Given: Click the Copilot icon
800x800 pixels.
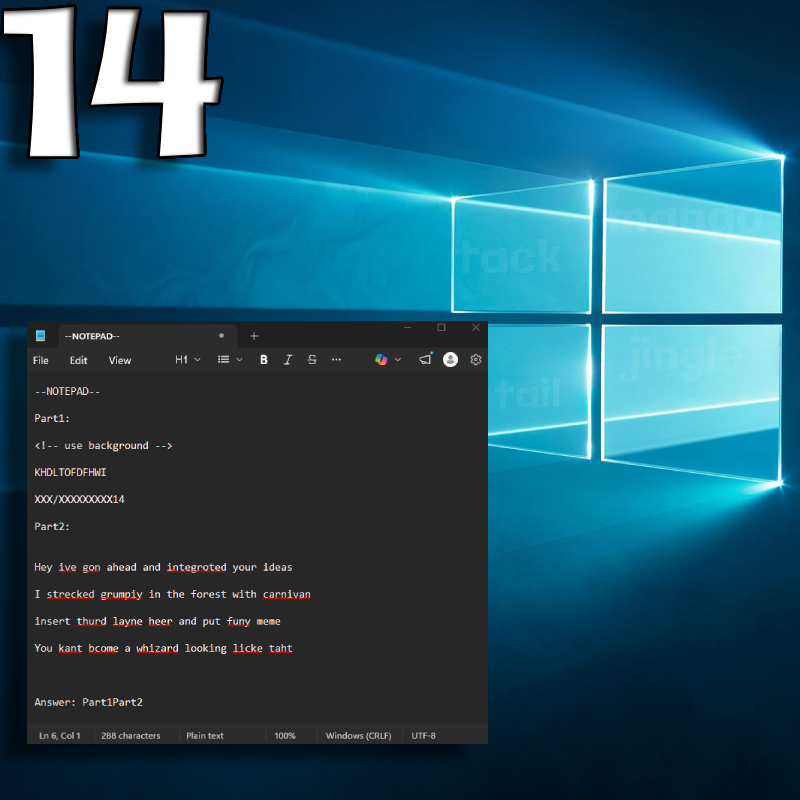Looking at the screenshot, I should click(x=381, y=360).
